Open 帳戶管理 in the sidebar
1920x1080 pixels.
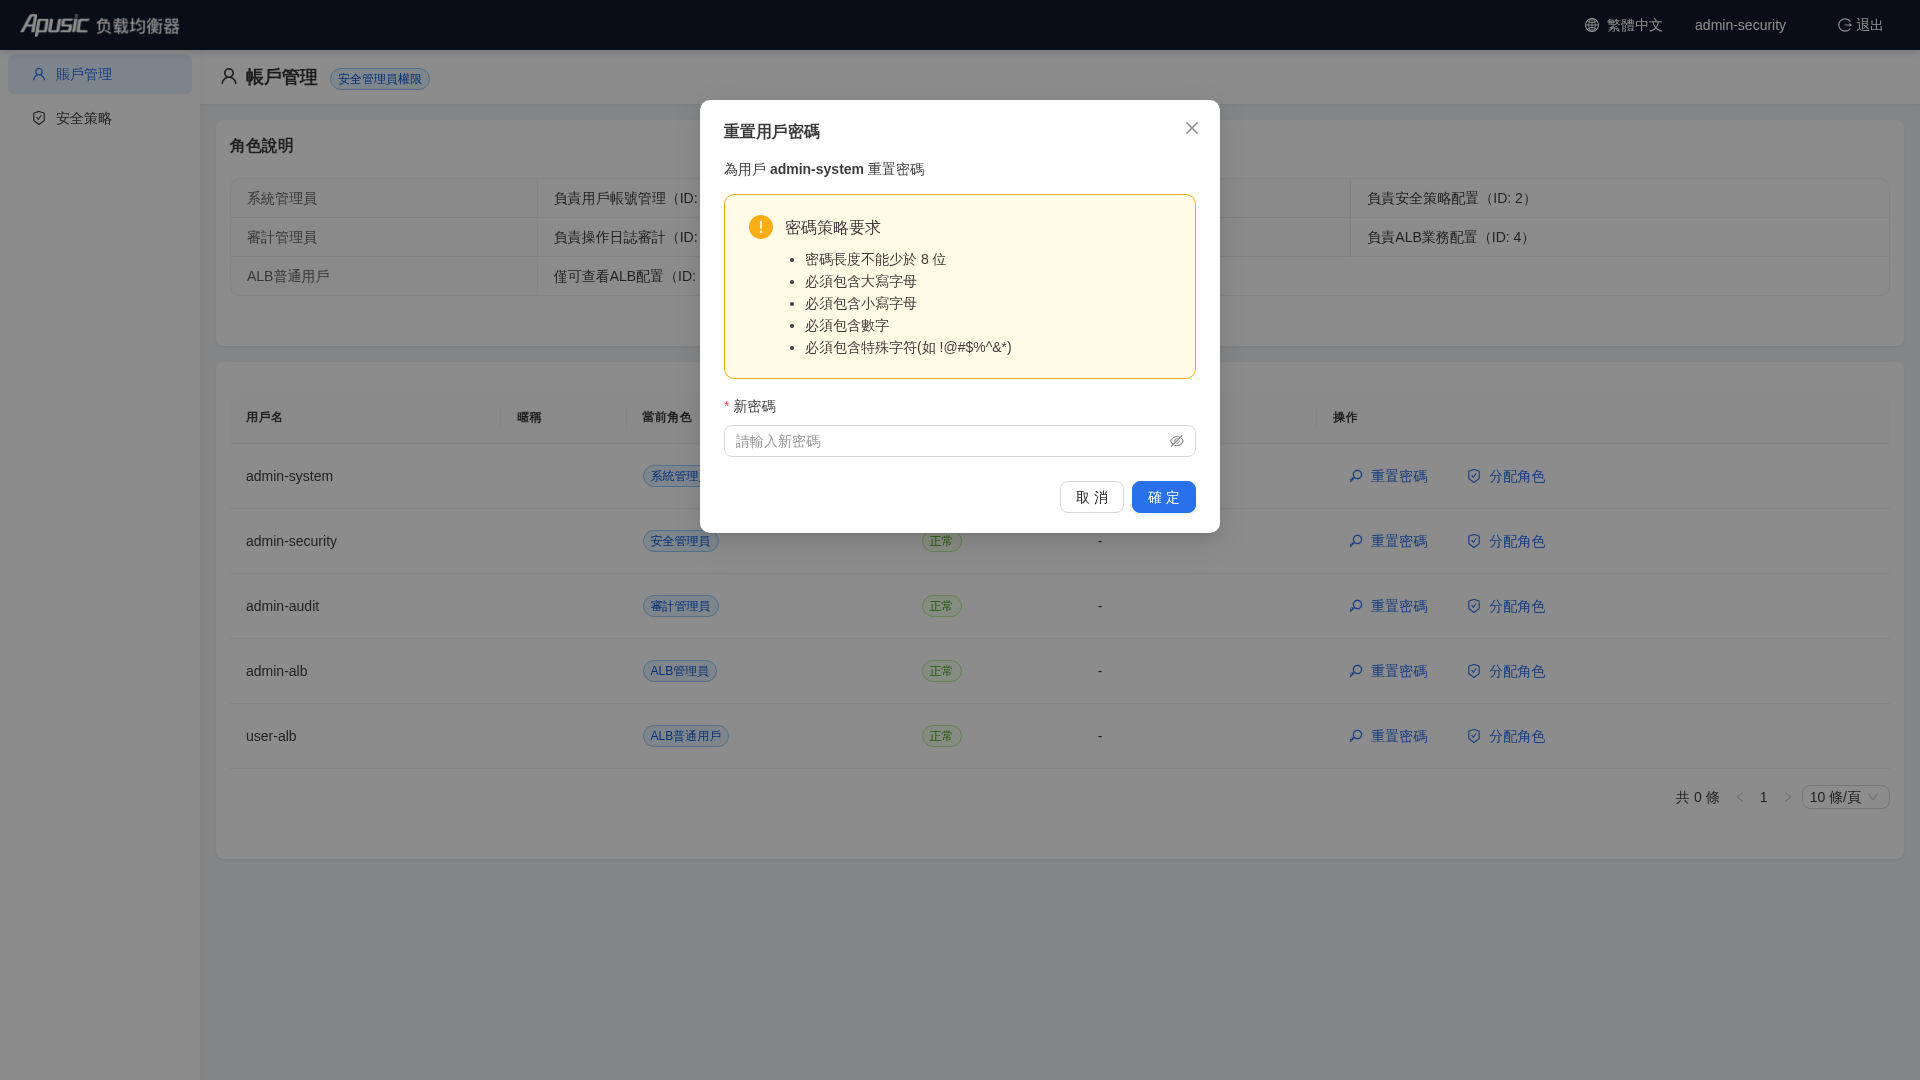[x=100, y=74]
